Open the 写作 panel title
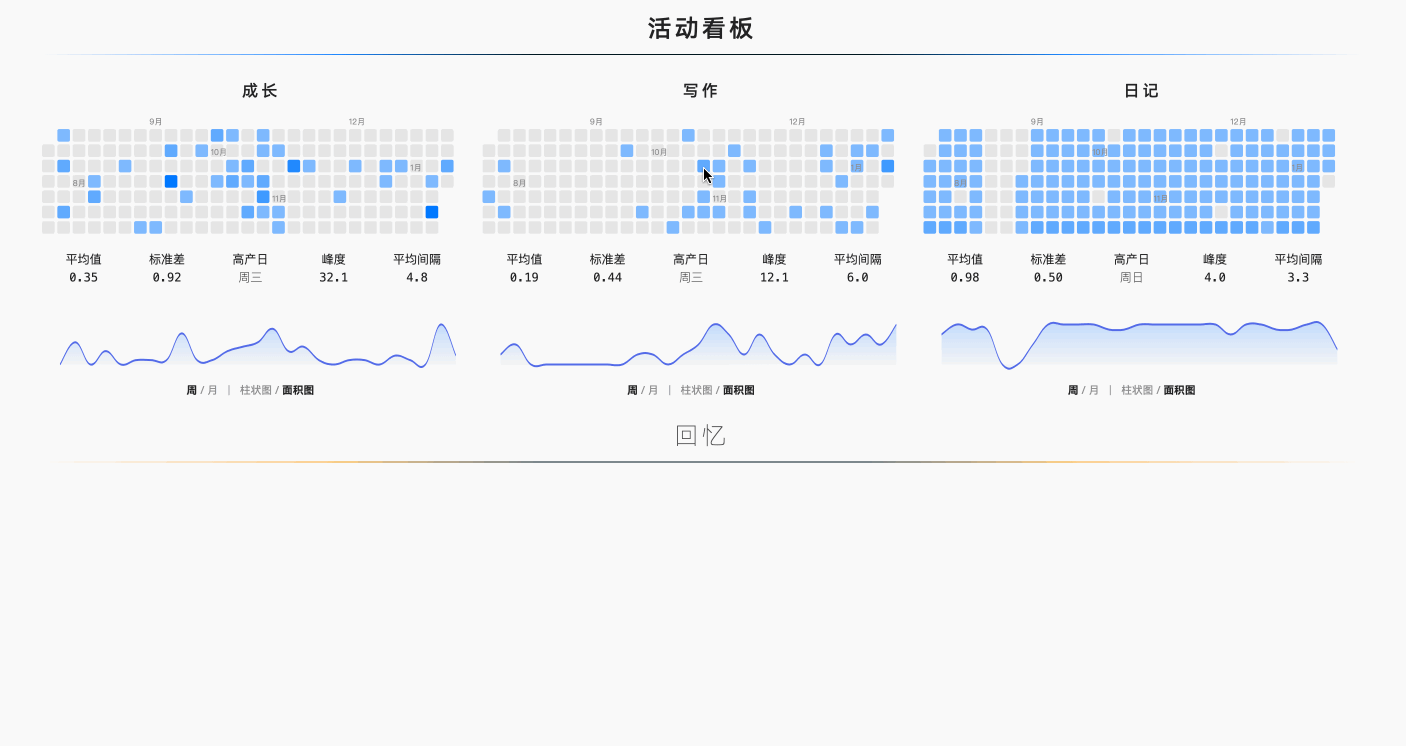 [700, 91]
